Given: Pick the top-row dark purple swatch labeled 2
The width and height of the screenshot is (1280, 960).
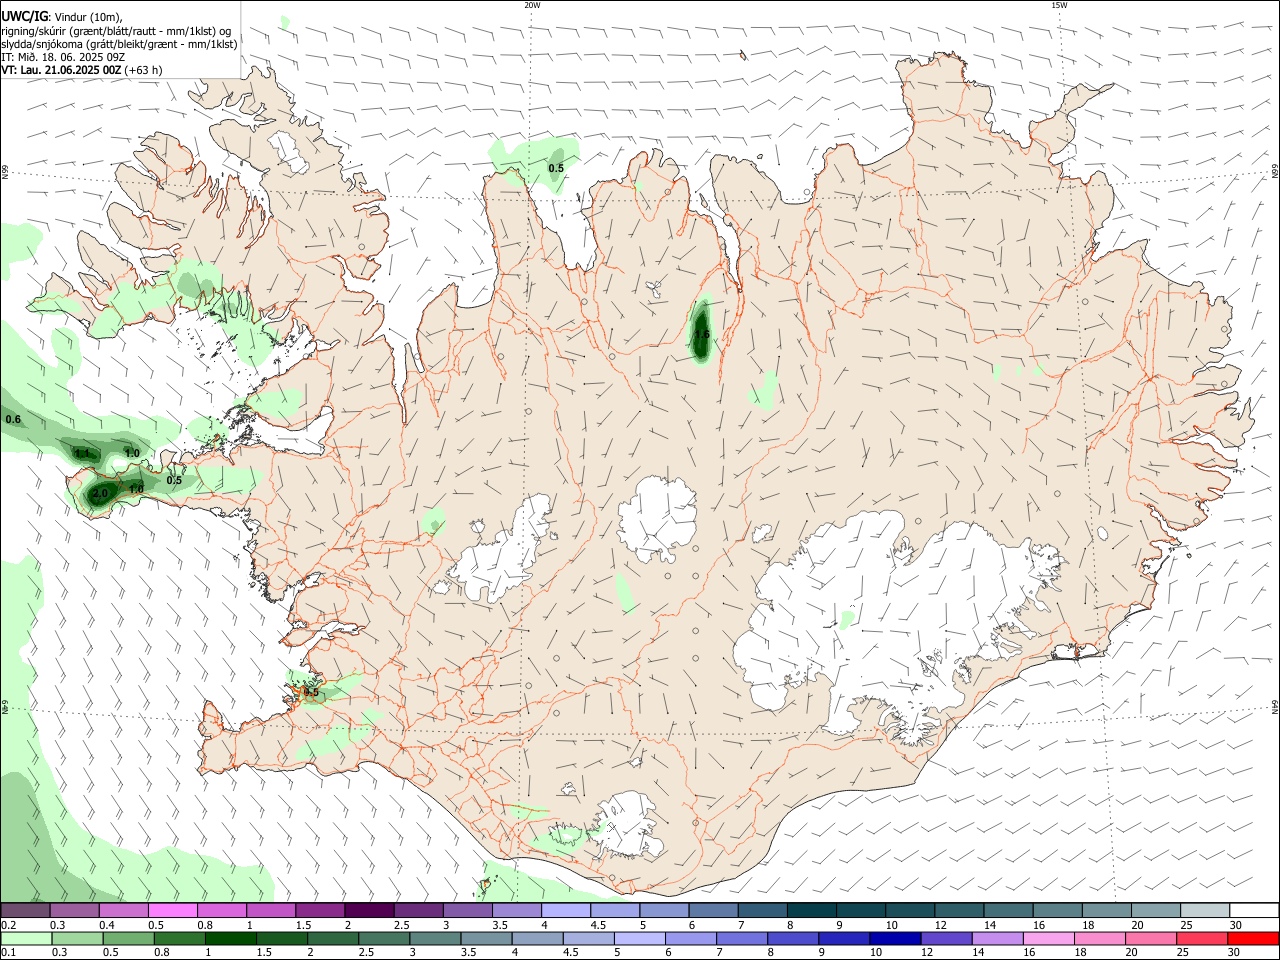Looking at the screenshot, I should pyautogui.click(x=369, y=911).
